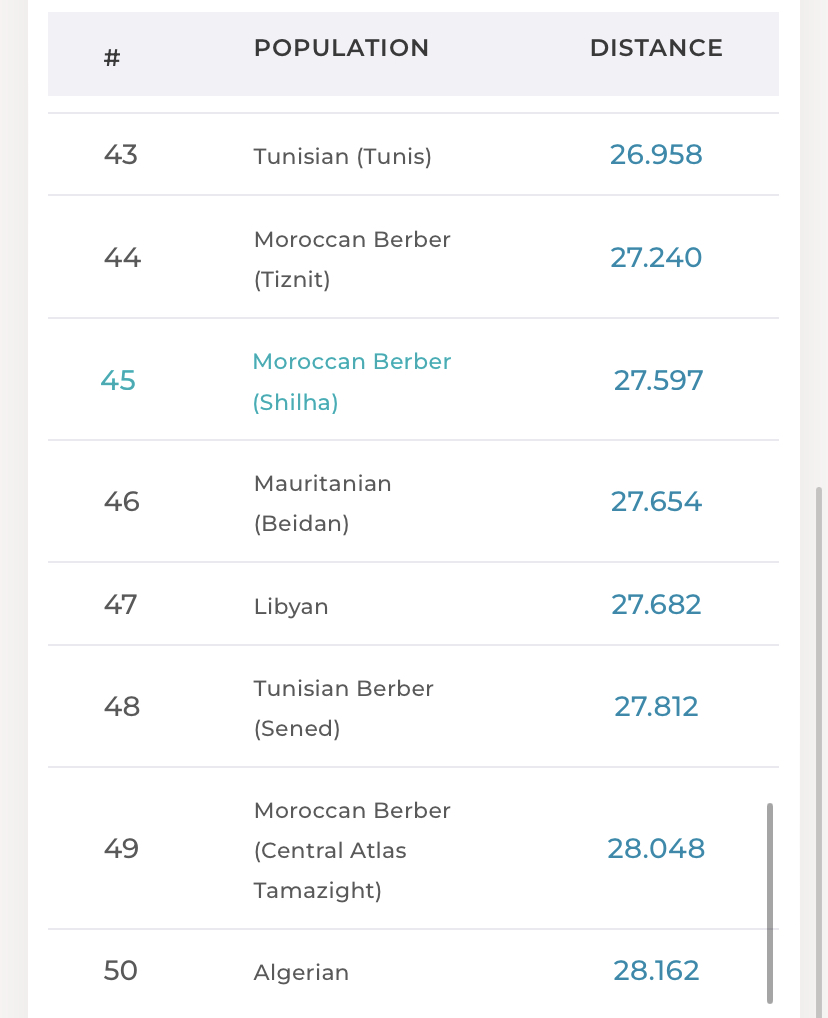Click the distance value 27.682

click(656, 605)
